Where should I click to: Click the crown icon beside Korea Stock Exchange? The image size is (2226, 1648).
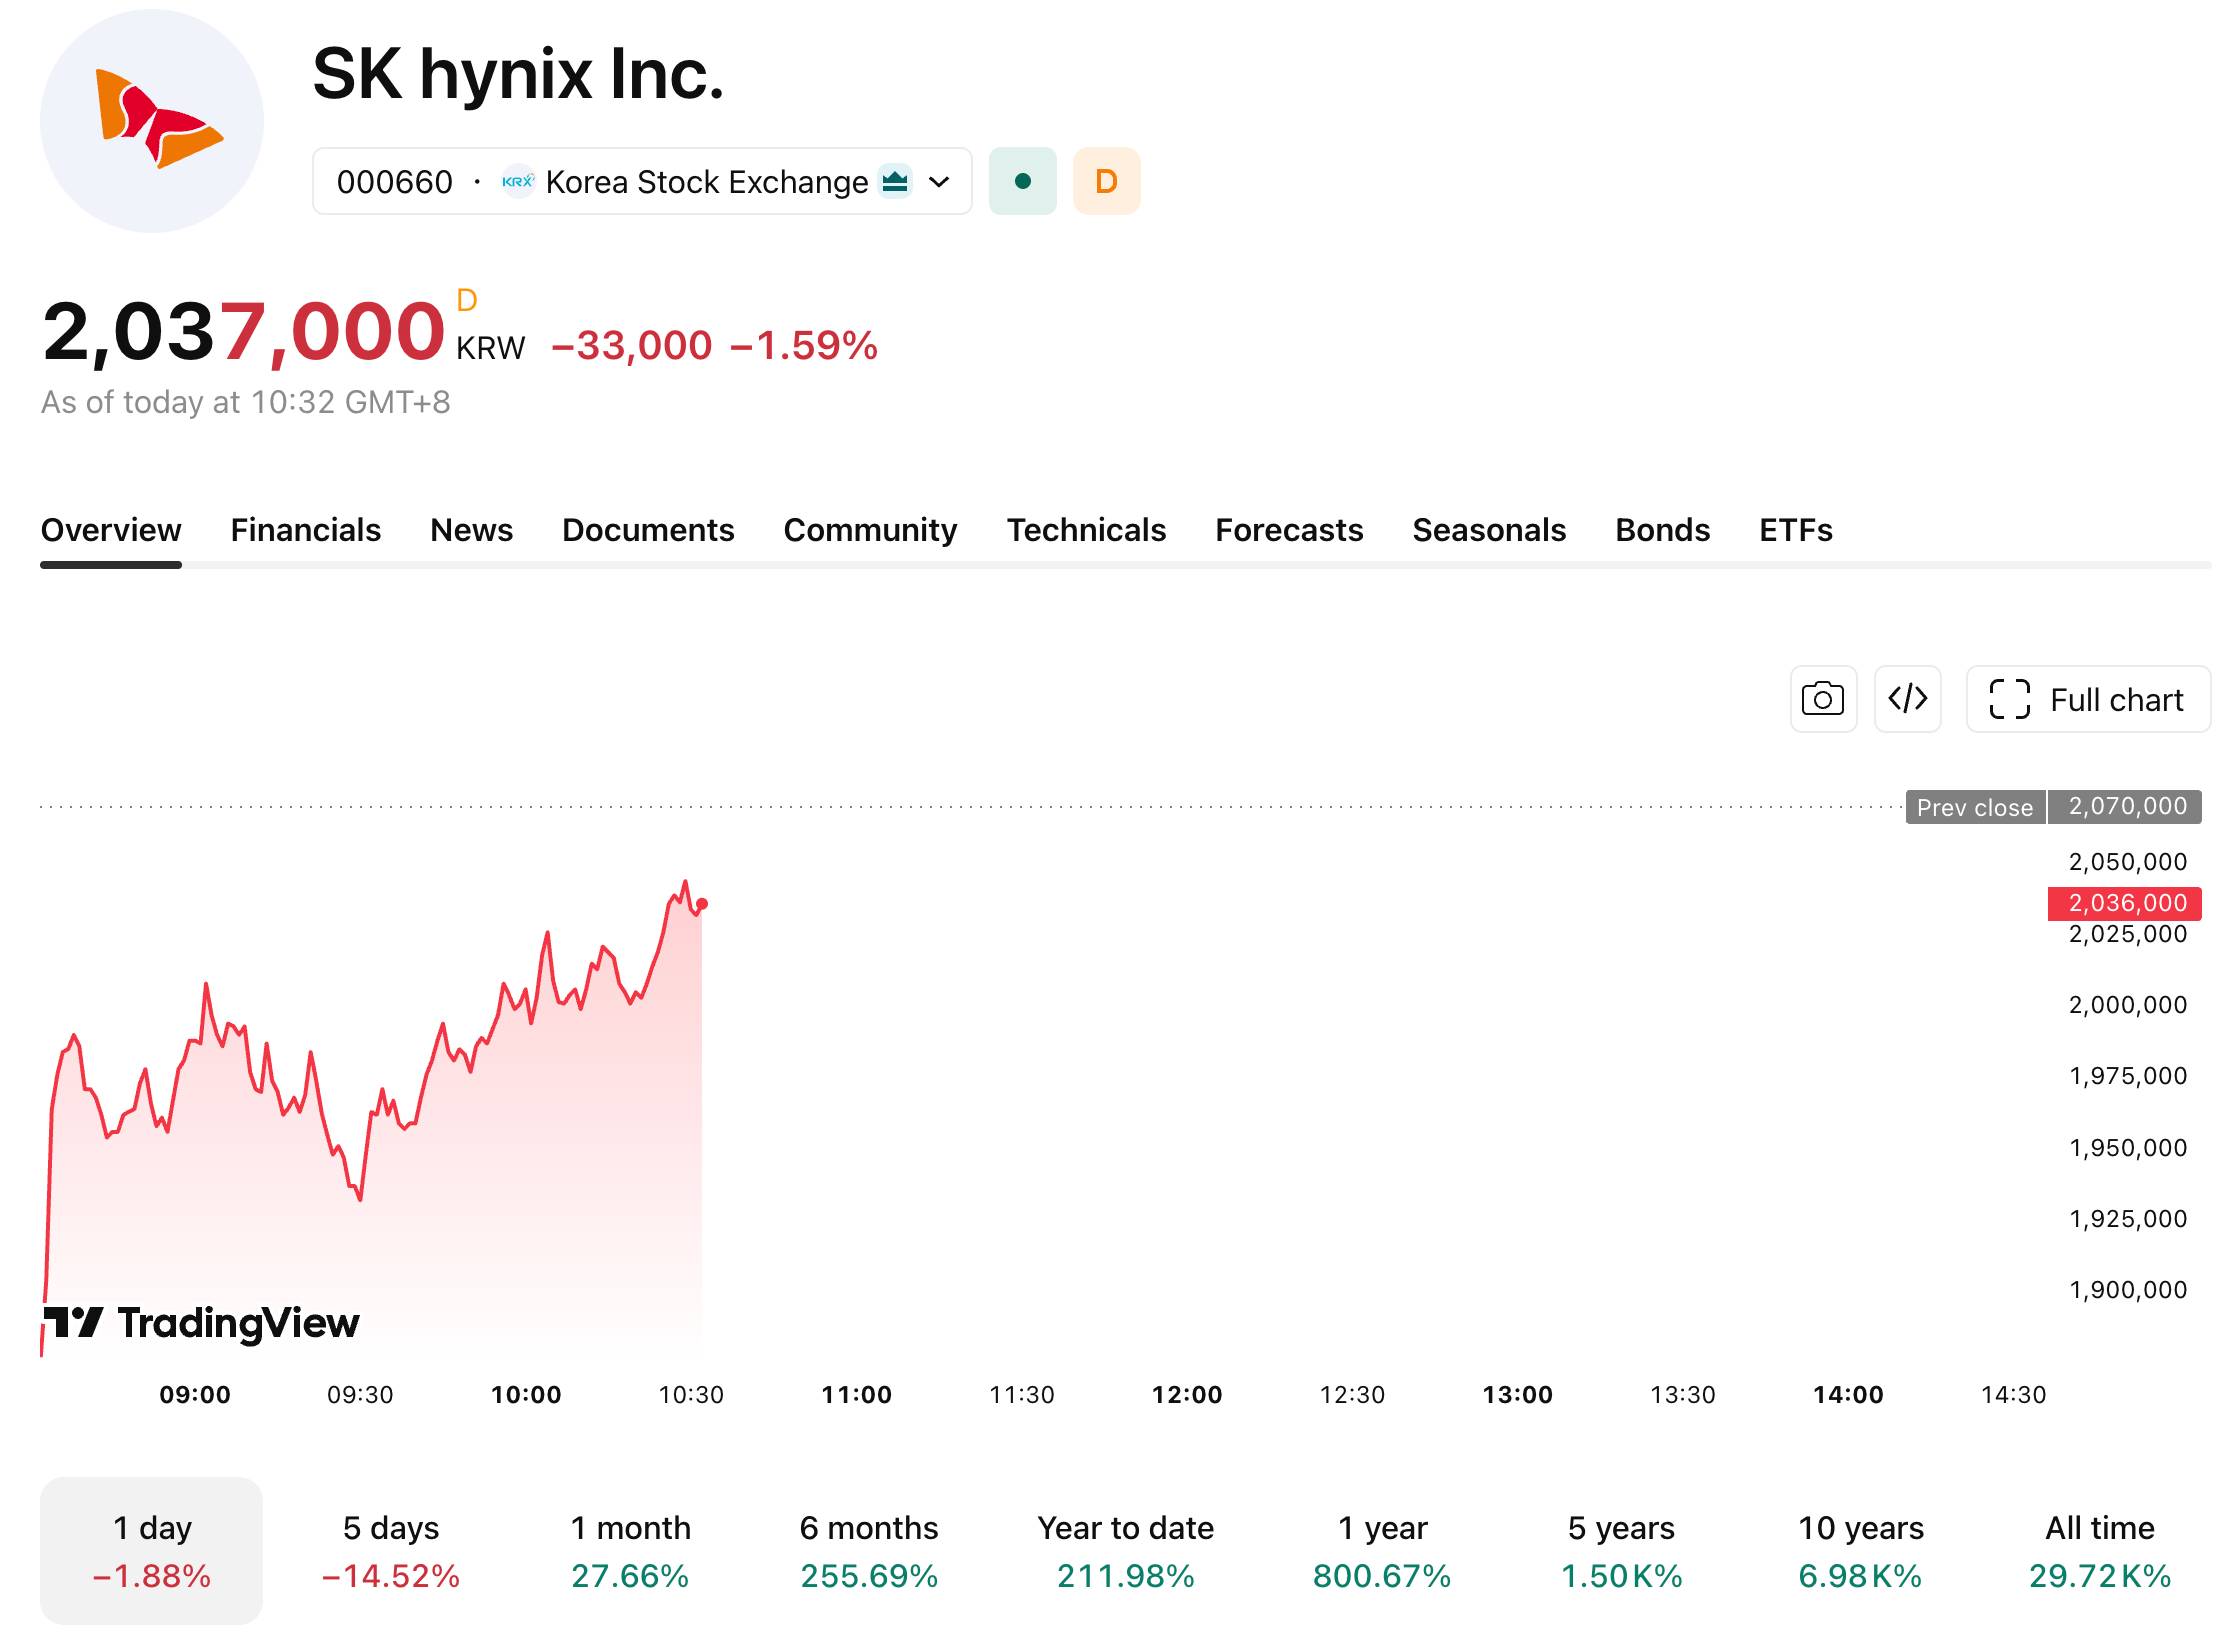[895, 181]
